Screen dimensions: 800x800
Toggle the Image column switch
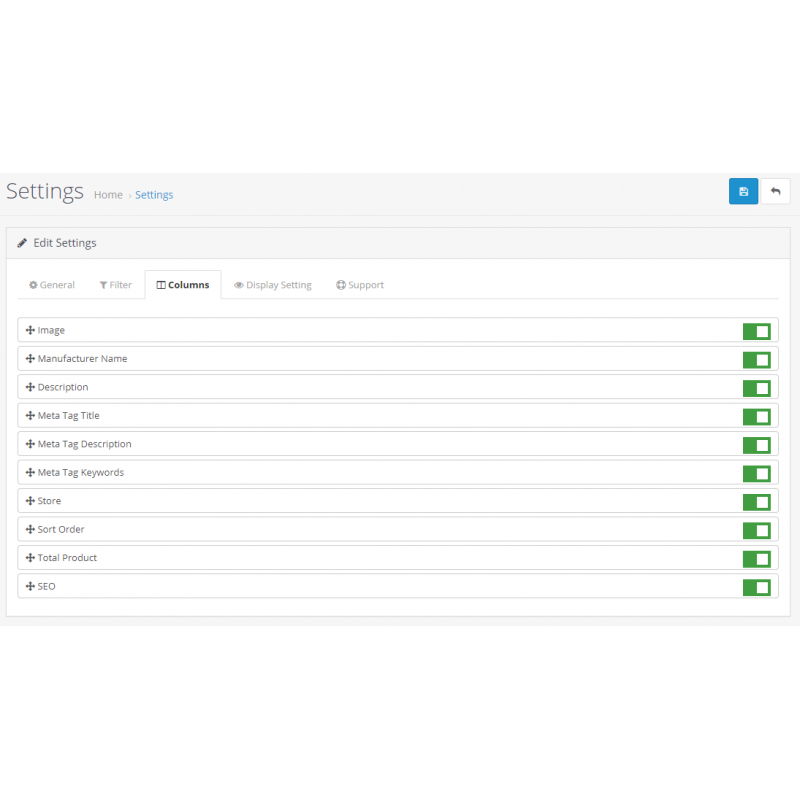tap(756, 332)
